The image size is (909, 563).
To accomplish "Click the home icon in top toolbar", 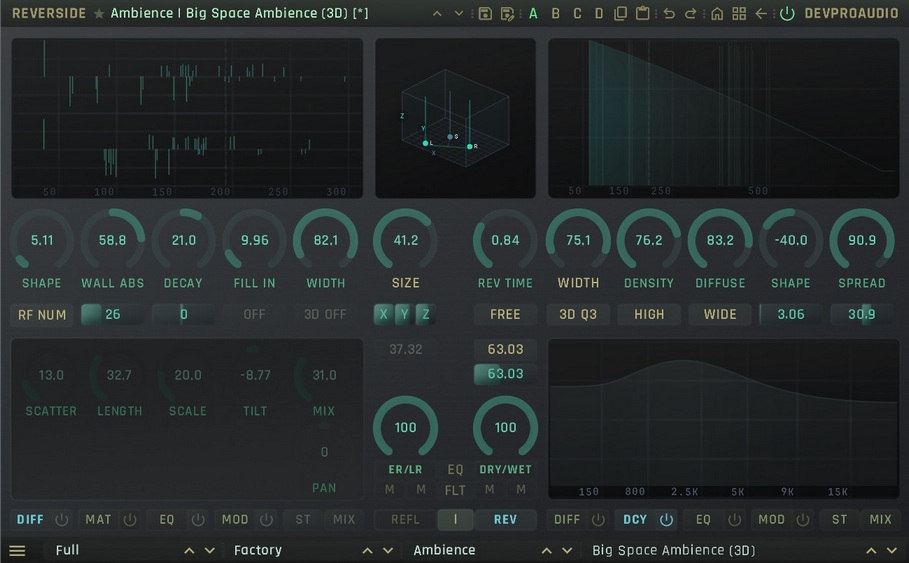I will click(x=717, y=13).
